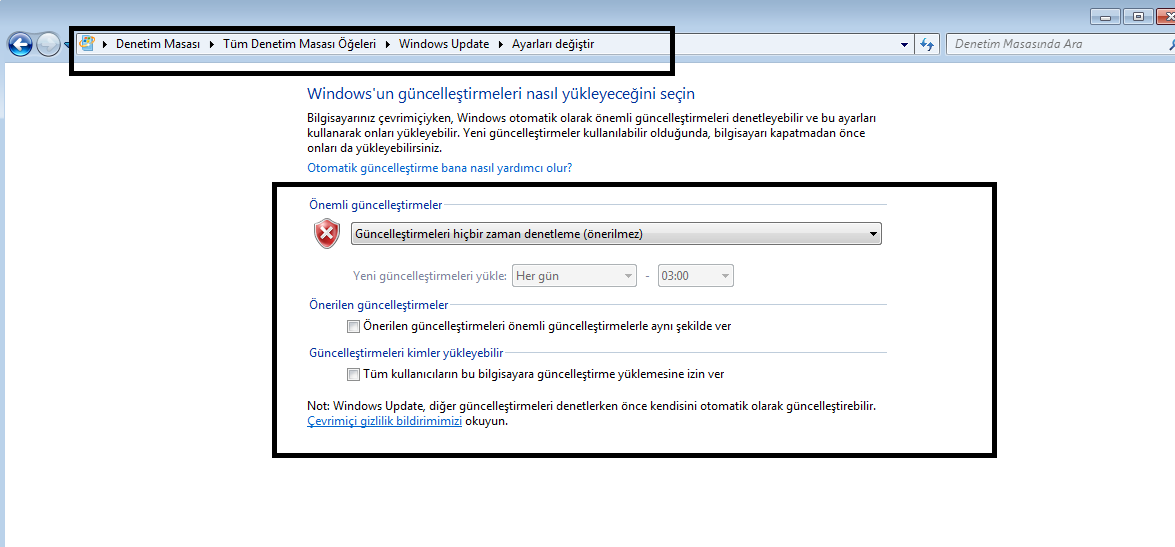The height and width of the screenshot is (547, 1175).
Task: Click the Forward navigation arrow button
Action: [48, 45]
